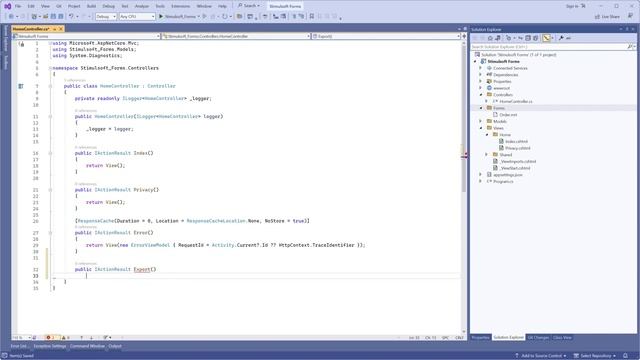Open the Extensions menu
This screenshot has width=640, height=360.
pyautogui.click(x=180, y=6)
